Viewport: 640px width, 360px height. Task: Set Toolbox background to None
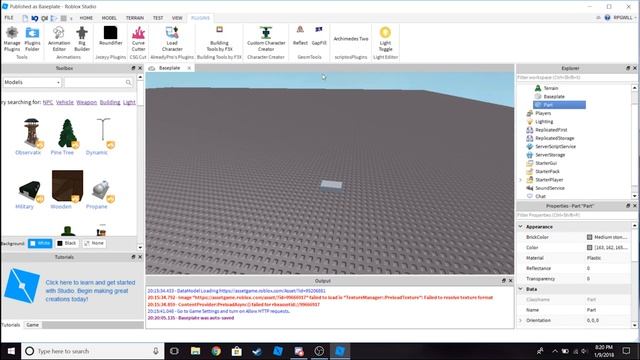[94, 243]
